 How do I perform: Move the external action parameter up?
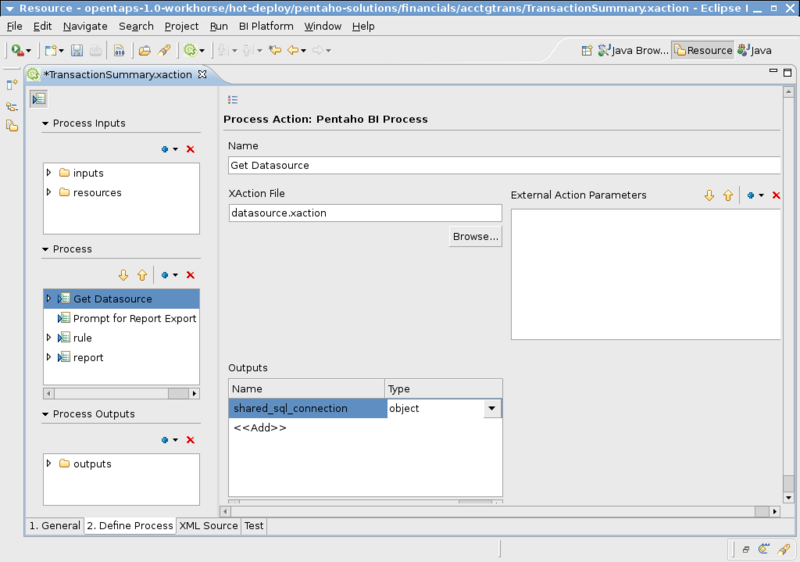tap(728, 195)
